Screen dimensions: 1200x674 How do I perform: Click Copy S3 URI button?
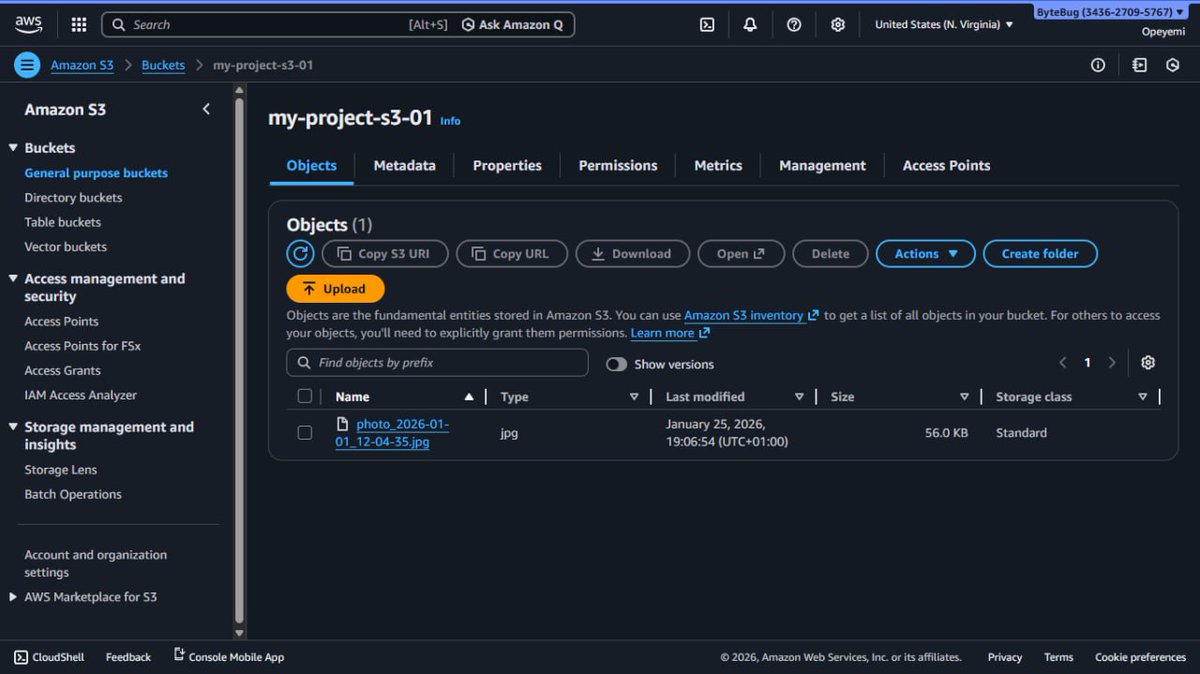tap(385, 254)
